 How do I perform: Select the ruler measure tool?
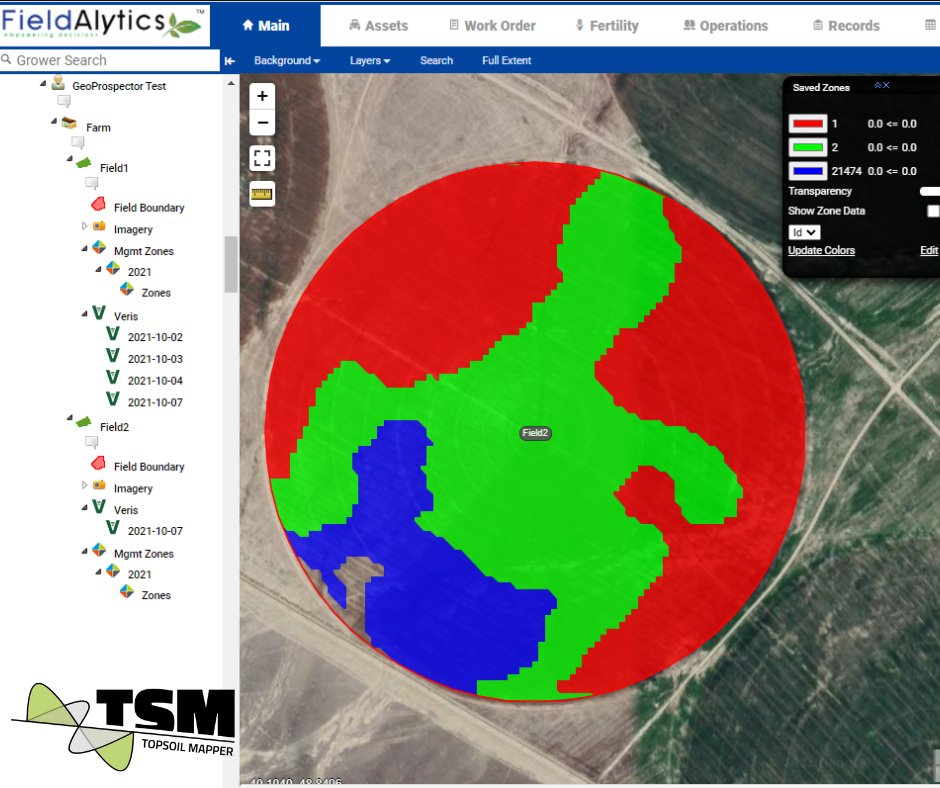[x=262, y=194]
